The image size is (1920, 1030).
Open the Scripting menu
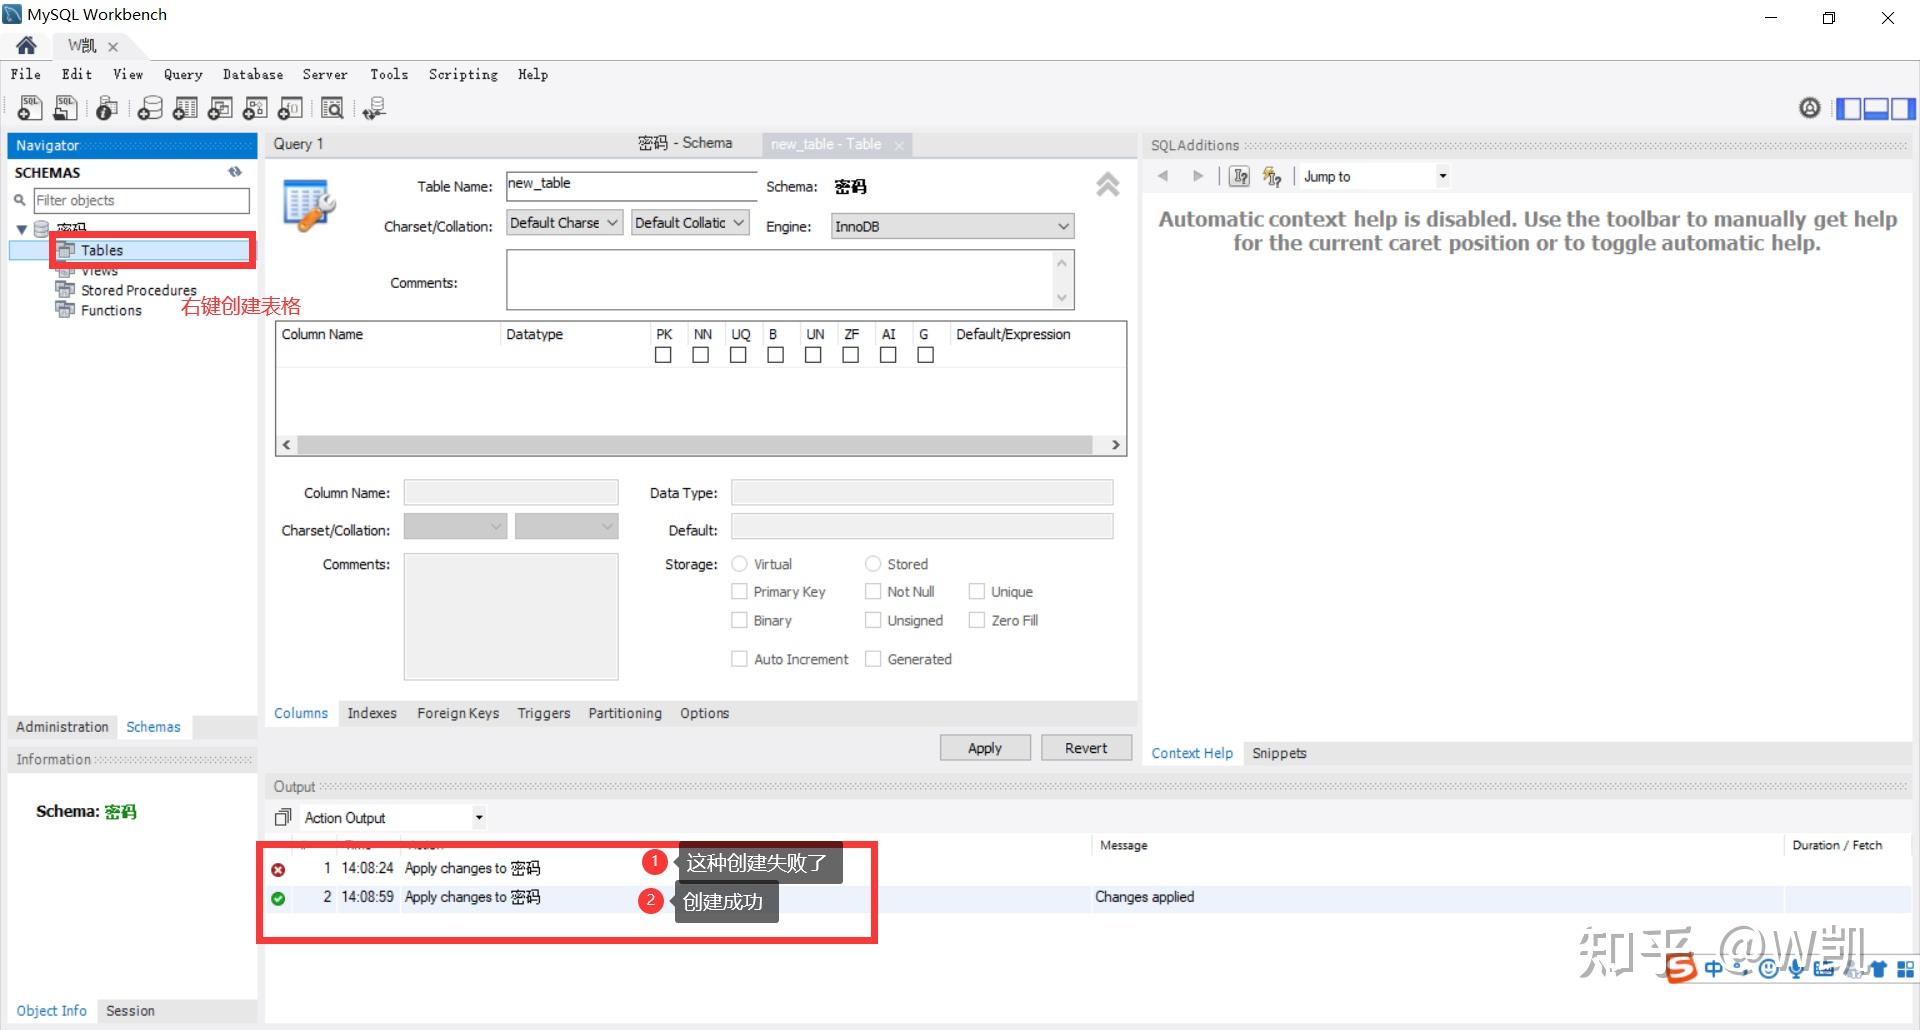(463, 74)
